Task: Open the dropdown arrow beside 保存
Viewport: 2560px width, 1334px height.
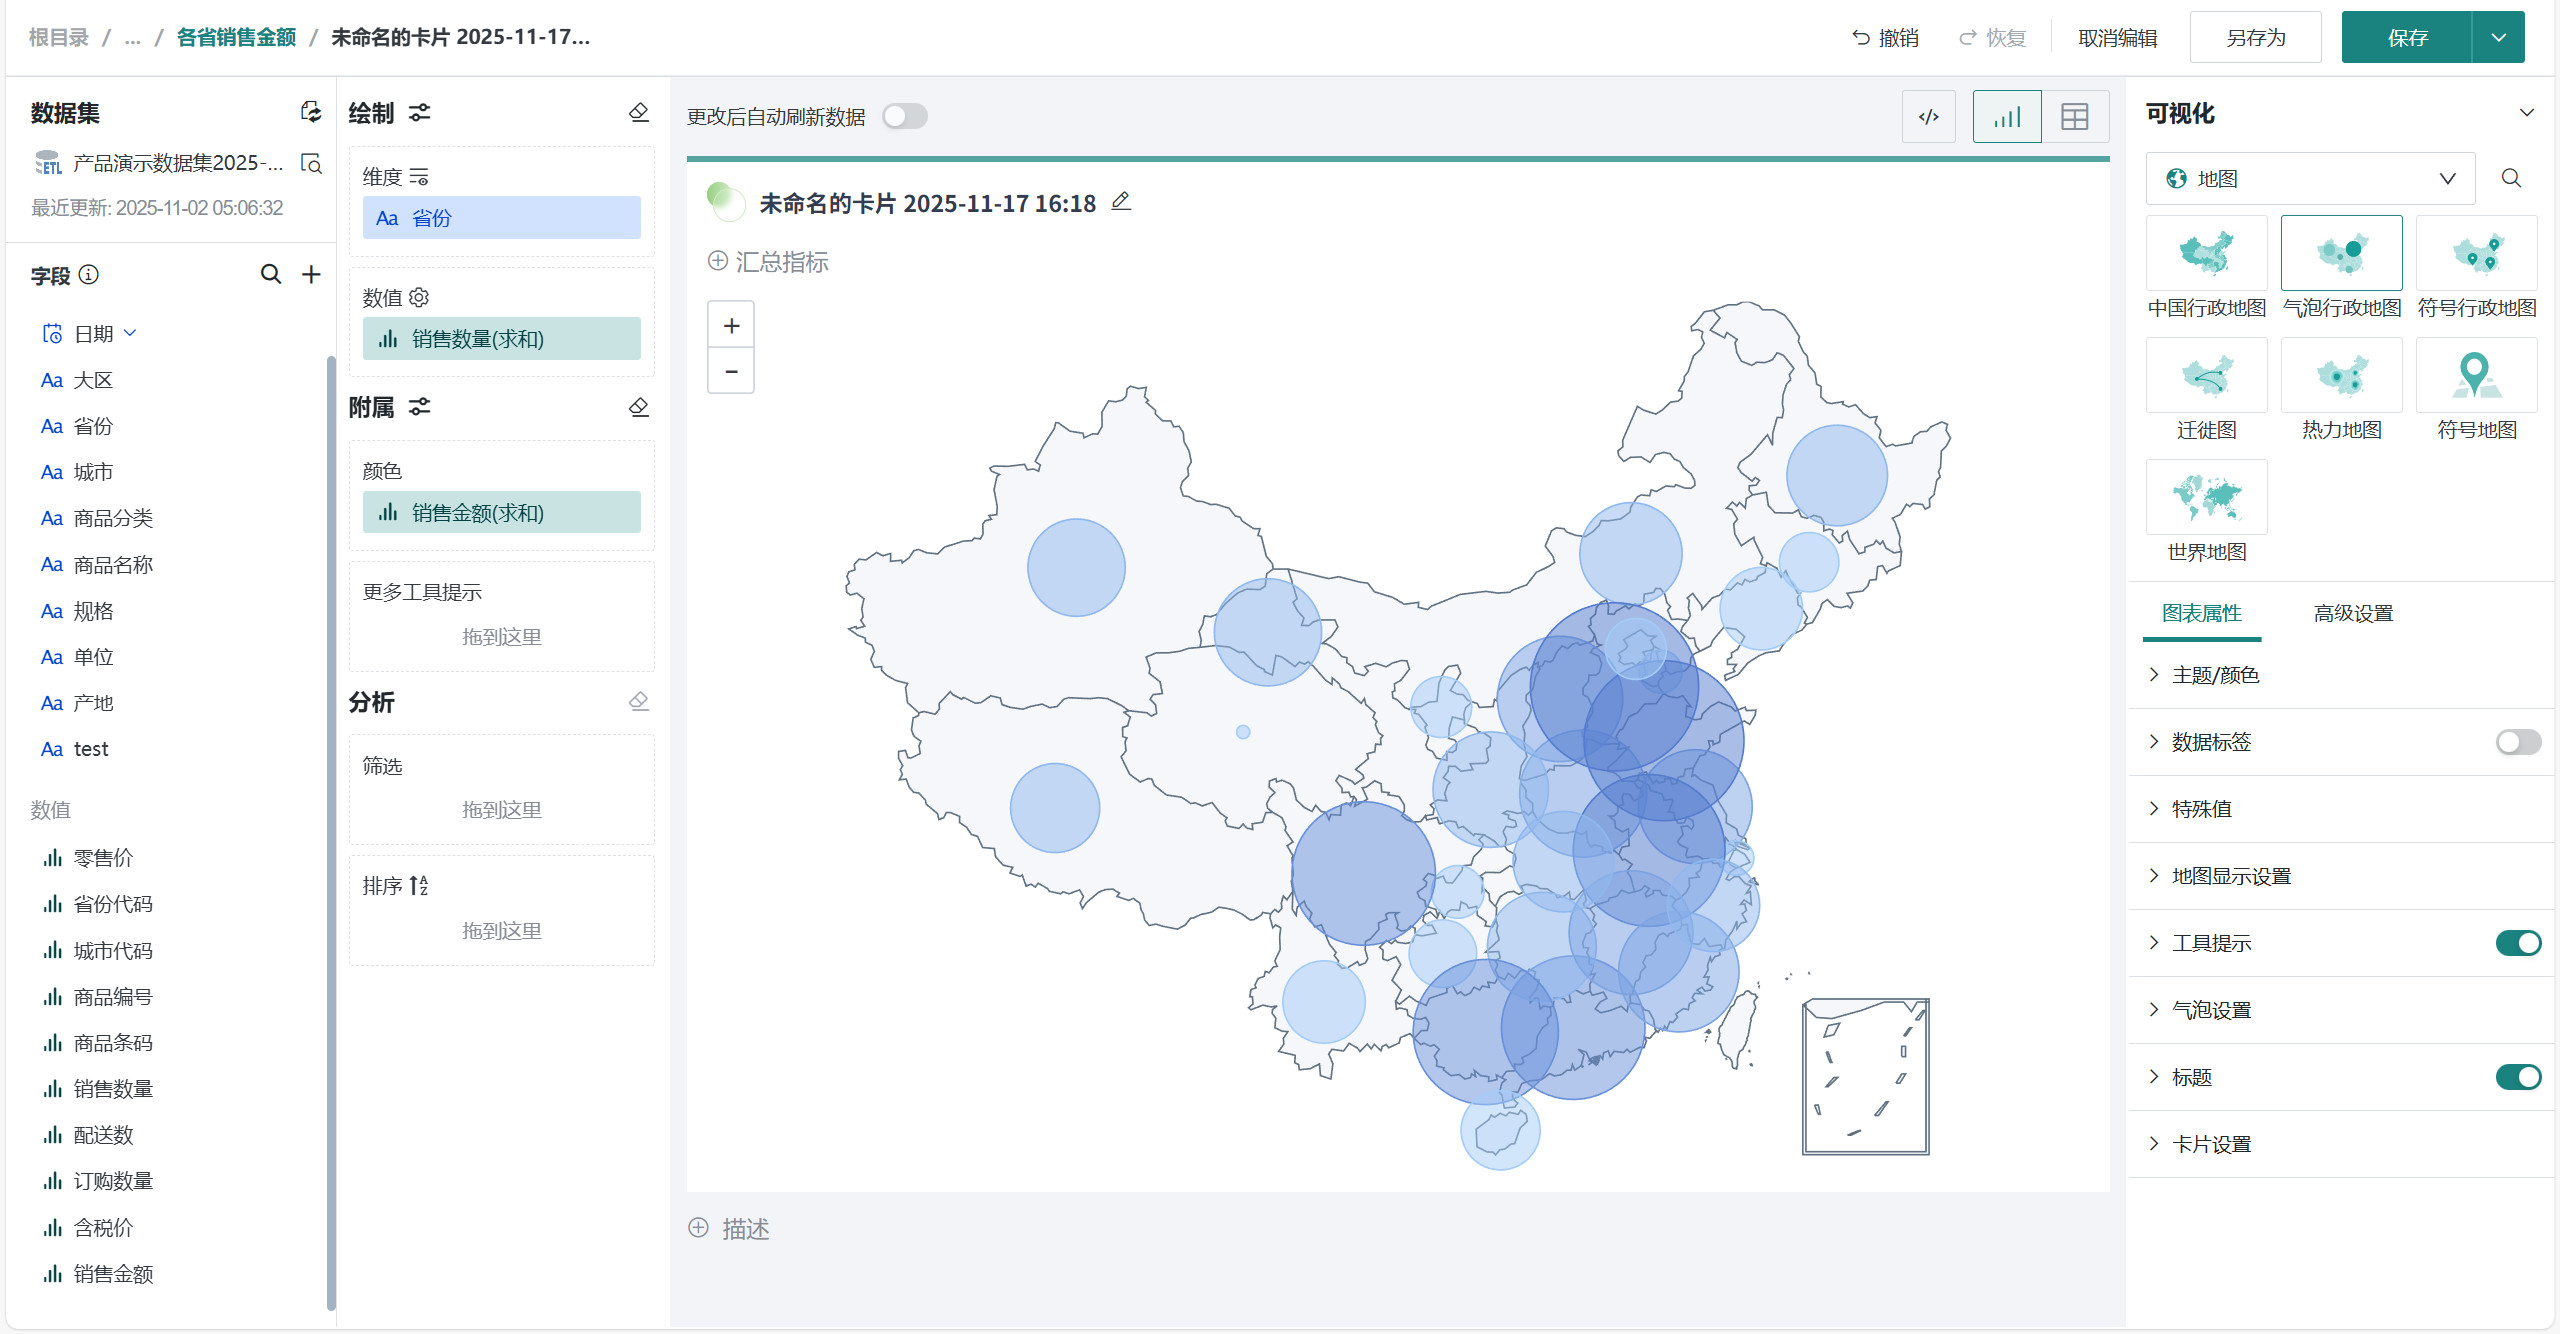Action: pyautogui.click(x=2498, y=38)
